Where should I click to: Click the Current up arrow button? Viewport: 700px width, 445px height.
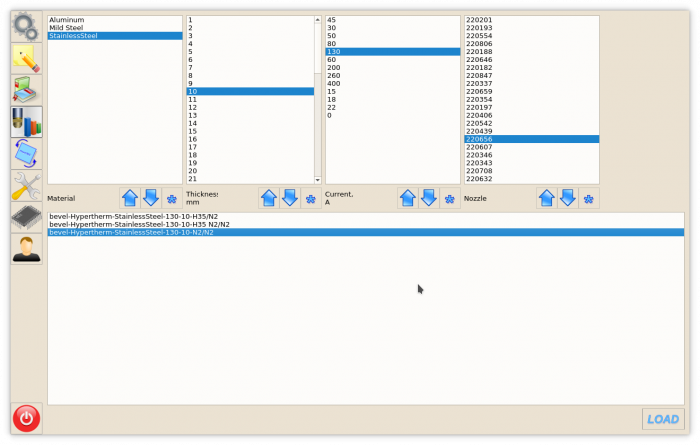(x=408, y=198)
